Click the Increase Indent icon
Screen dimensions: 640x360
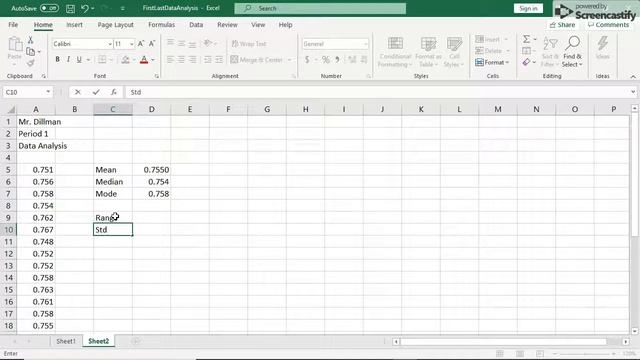219,60
